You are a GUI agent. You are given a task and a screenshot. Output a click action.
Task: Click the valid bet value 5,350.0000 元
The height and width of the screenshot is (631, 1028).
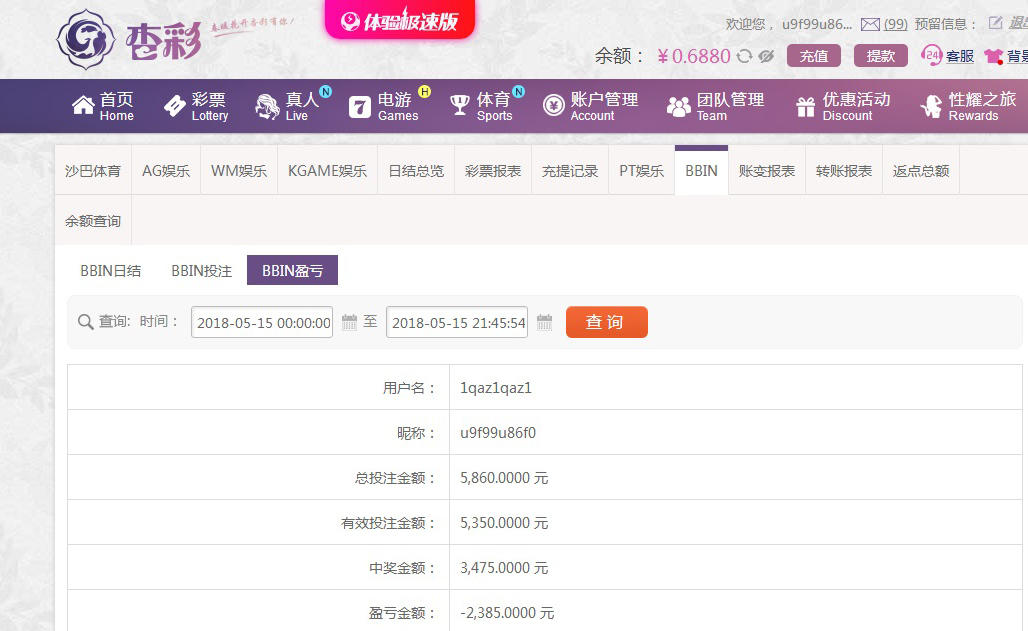[x=504, y=523]
